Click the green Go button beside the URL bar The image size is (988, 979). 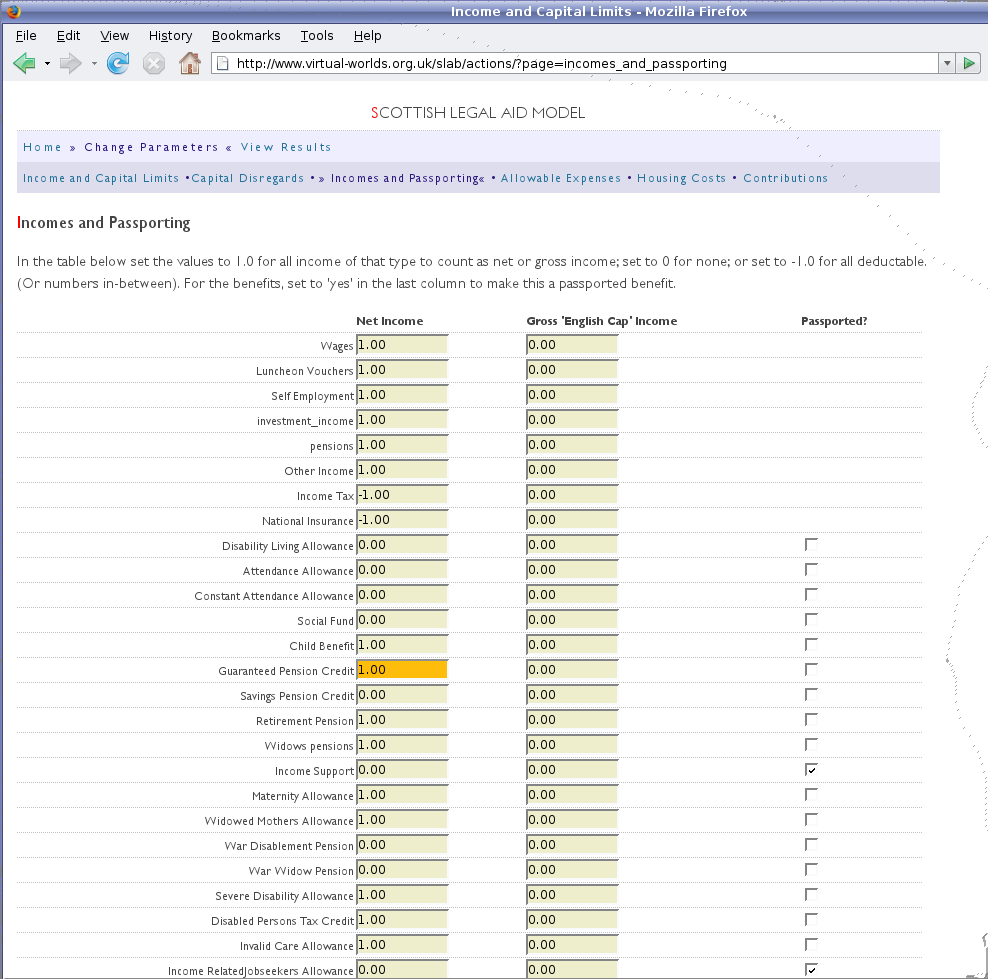point(968,64)
